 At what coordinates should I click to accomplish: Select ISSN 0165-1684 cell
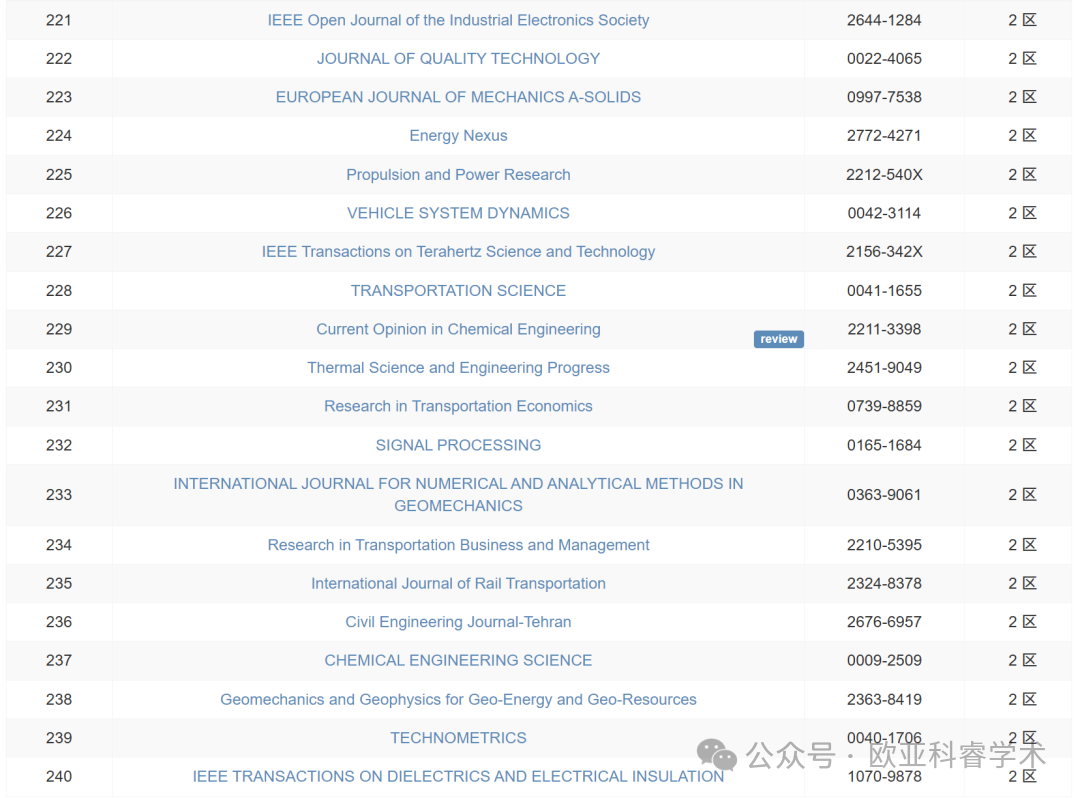tap(884, 445)
